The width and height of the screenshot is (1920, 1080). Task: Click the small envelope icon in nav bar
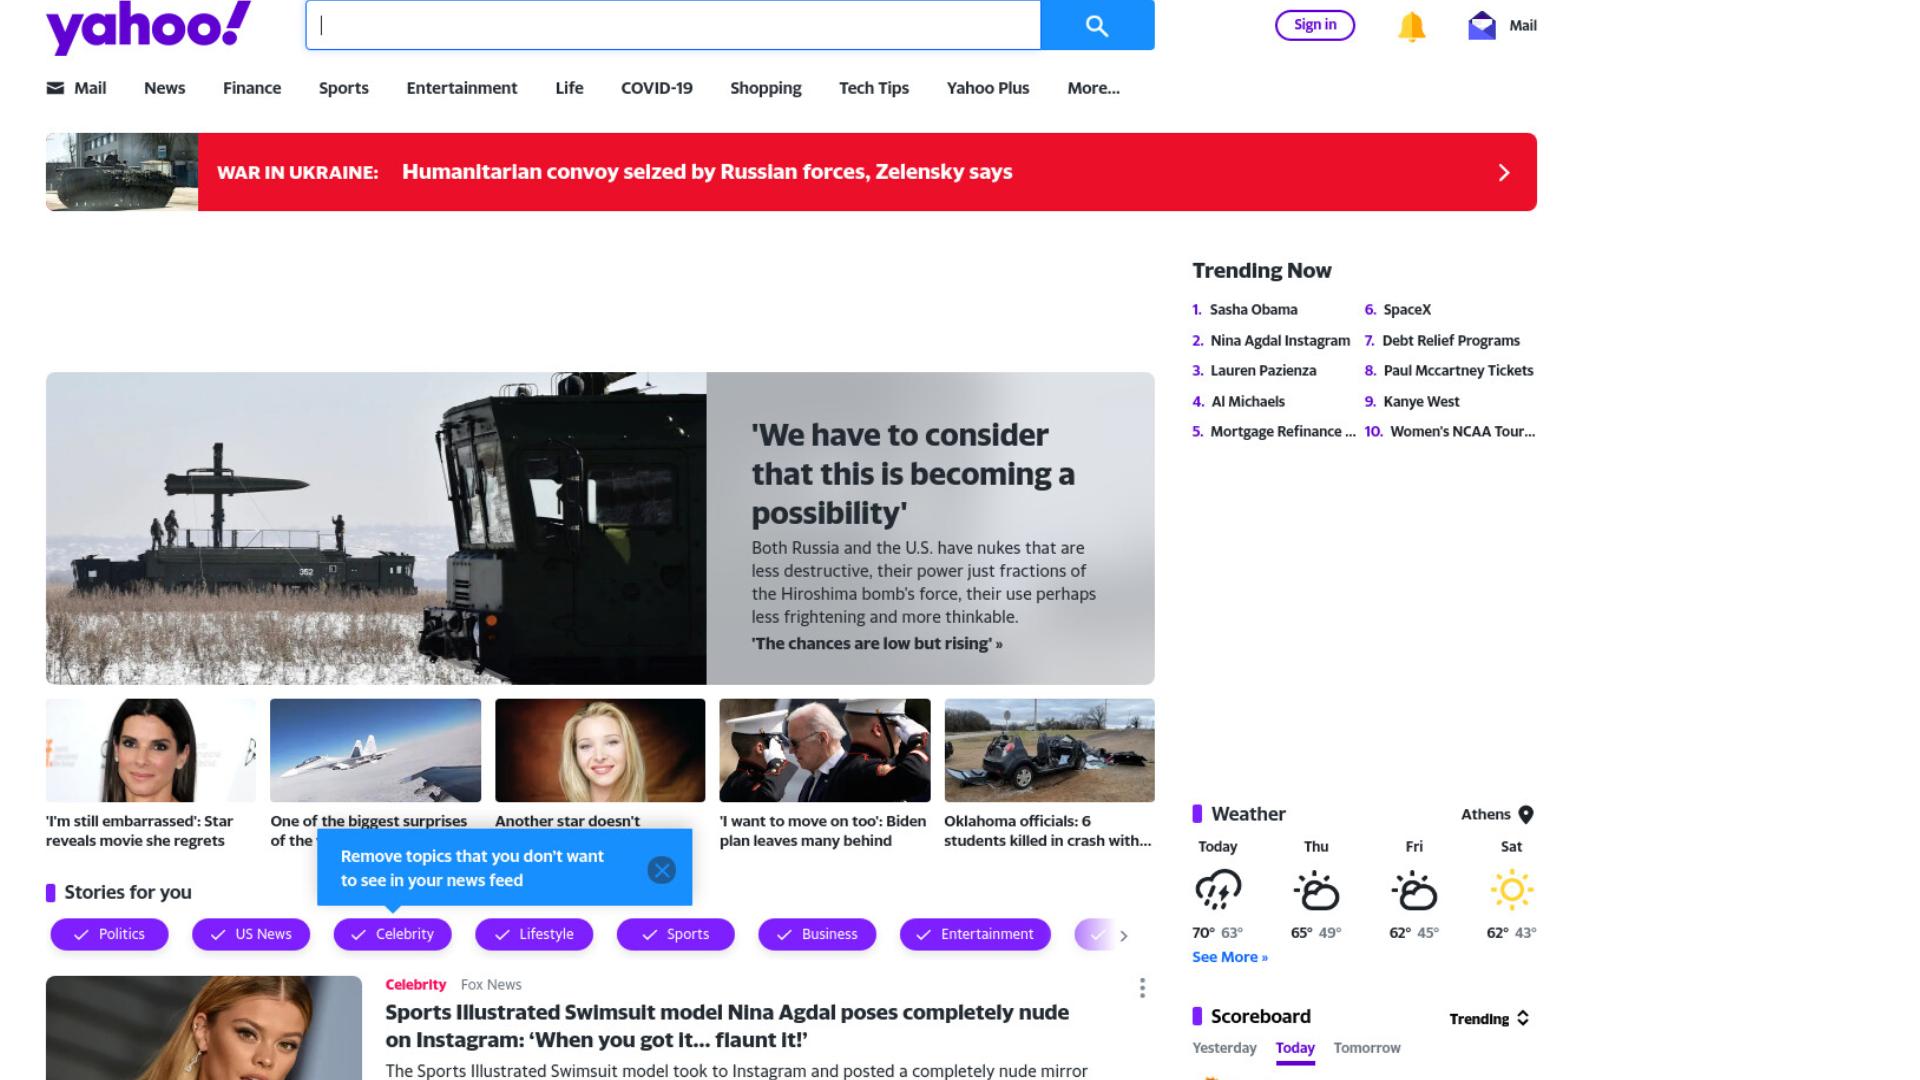pos(55,88)
